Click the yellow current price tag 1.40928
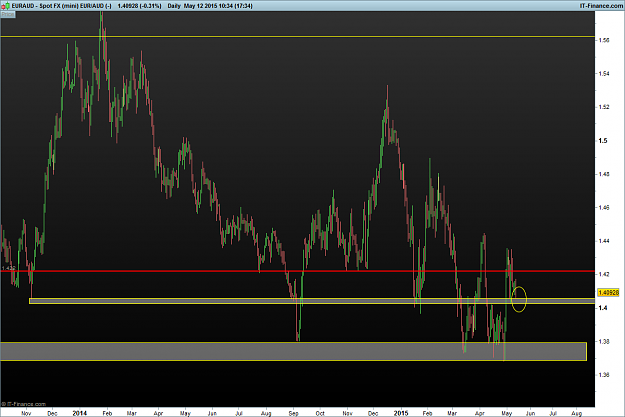 pos(609,293)
